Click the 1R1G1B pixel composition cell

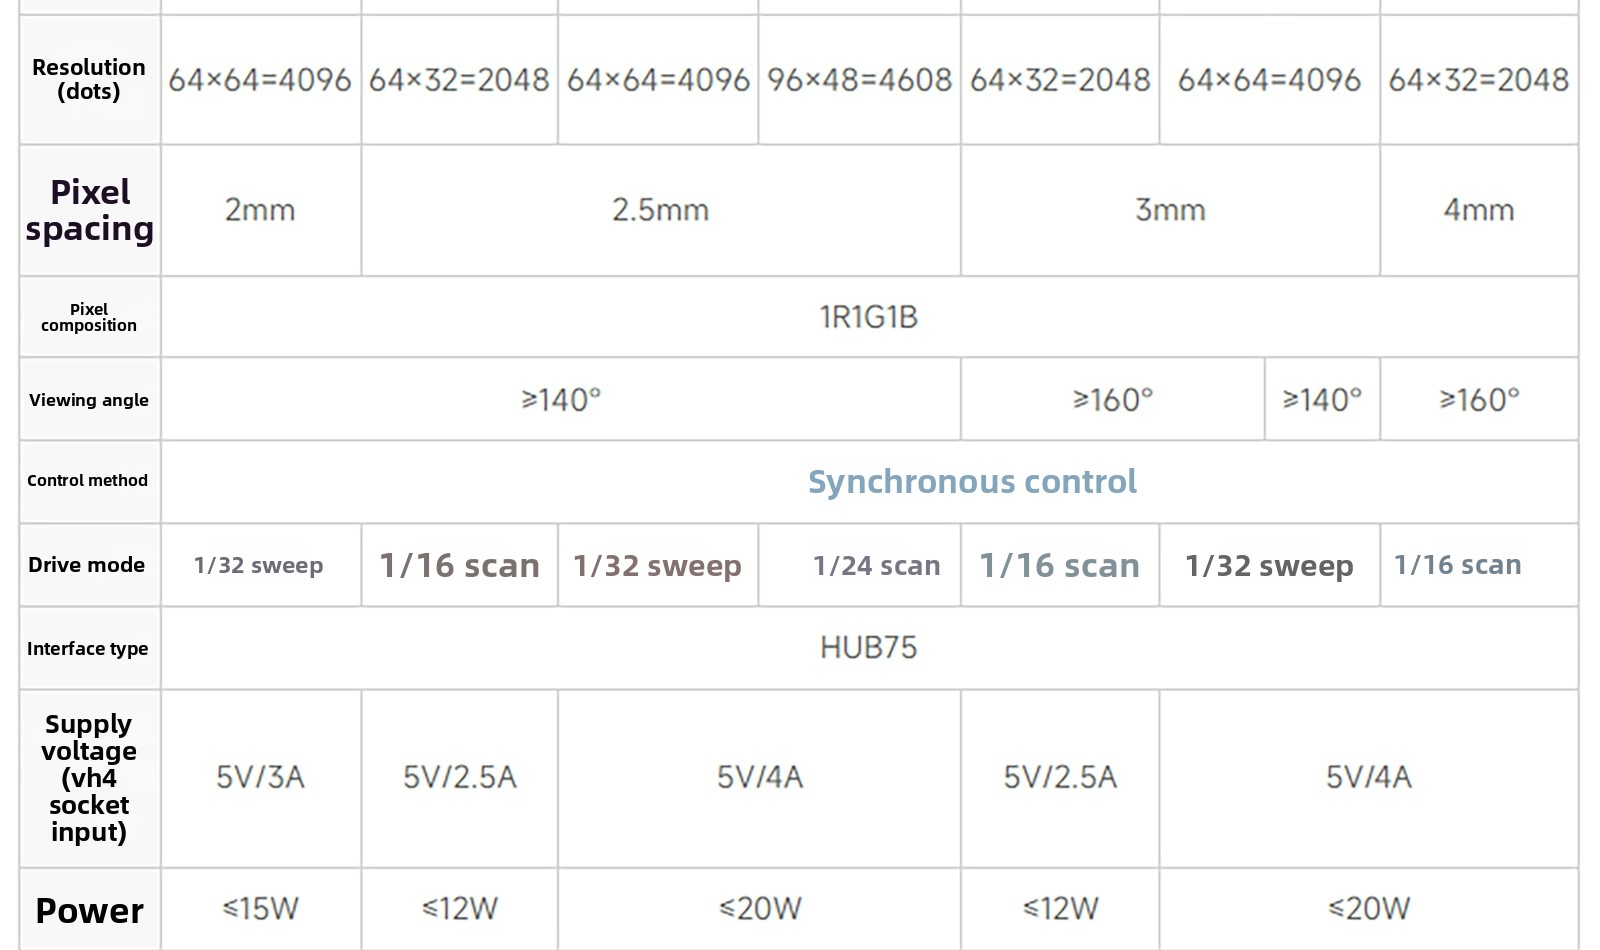coord(868,317)
